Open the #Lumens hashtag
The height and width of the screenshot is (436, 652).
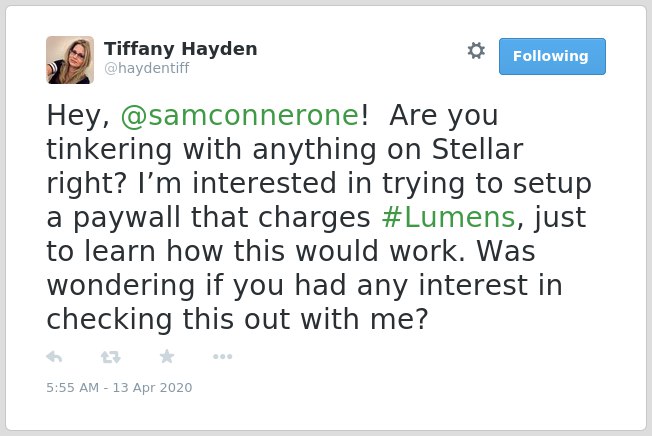449,217
